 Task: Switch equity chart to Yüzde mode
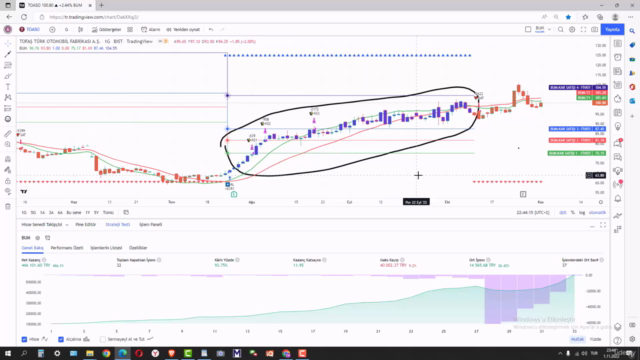(x=596, y=339)
